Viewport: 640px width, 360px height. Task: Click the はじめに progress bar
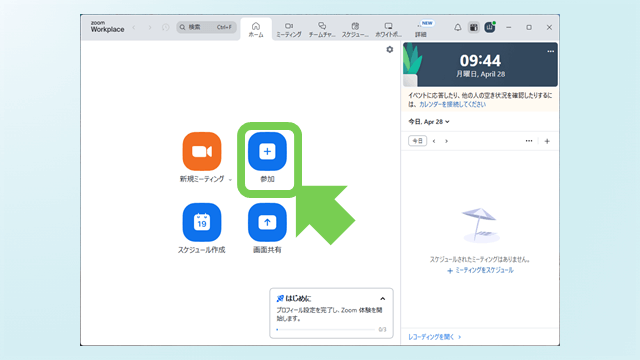tap(325, 329)
